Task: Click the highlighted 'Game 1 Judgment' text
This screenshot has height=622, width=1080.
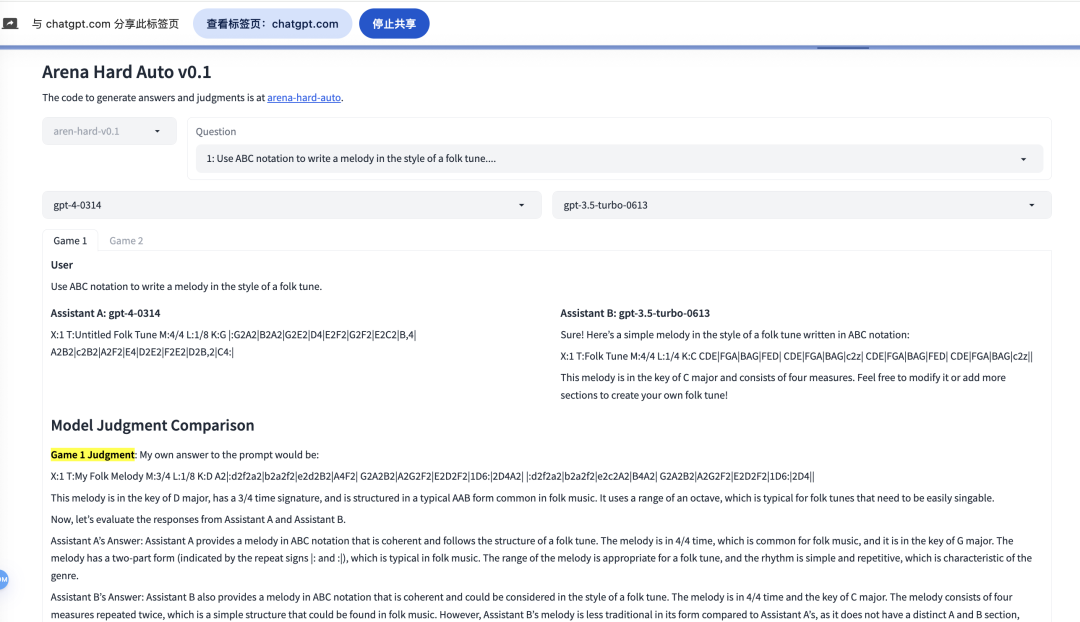Action: (x=92, y=455)
